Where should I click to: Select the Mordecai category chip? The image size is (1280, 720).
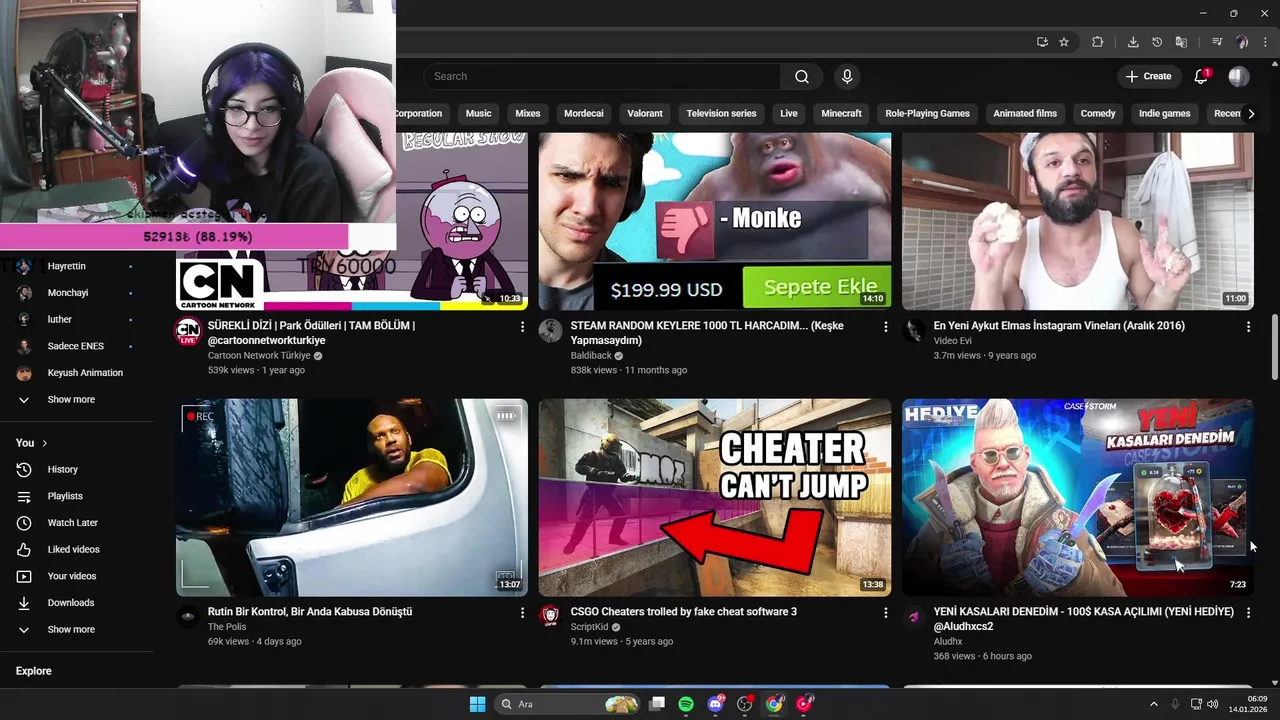pyautogui.click(x=583, y=114)
